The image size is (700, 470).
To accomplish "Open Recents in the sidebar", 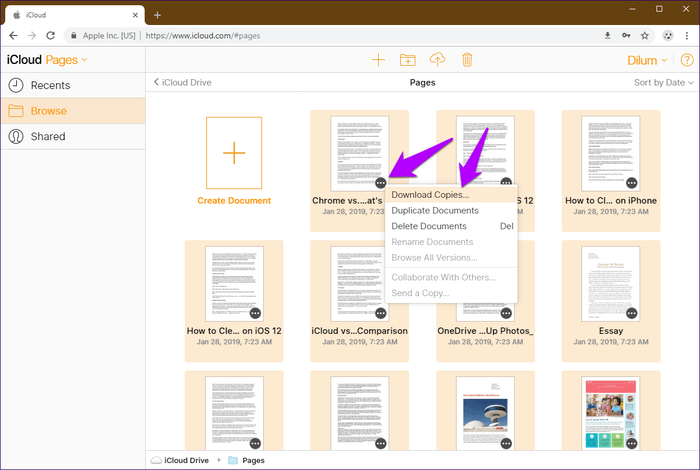I will click(73, 85).
